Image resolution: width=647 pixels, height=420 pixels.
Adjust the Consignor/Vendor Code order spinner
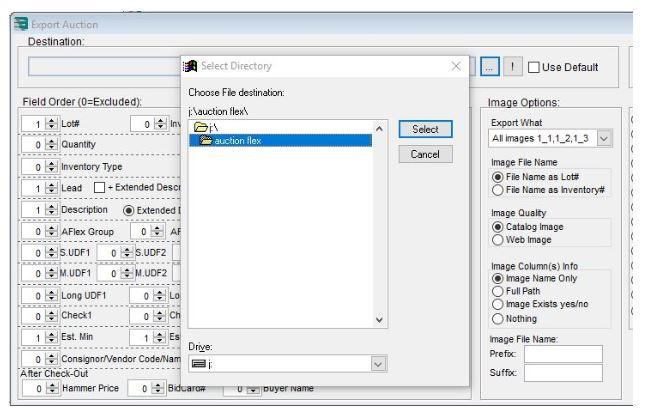(51, 359)
